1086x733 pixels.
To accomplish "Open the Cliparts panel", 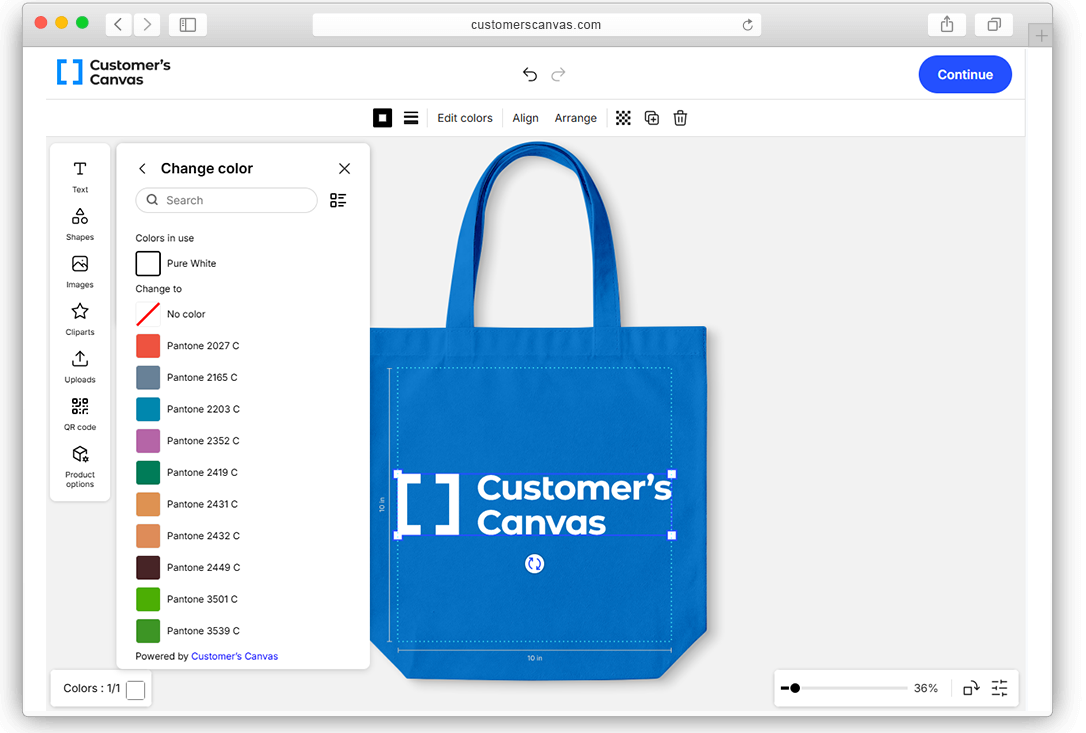I will click(x=79, y=318).
